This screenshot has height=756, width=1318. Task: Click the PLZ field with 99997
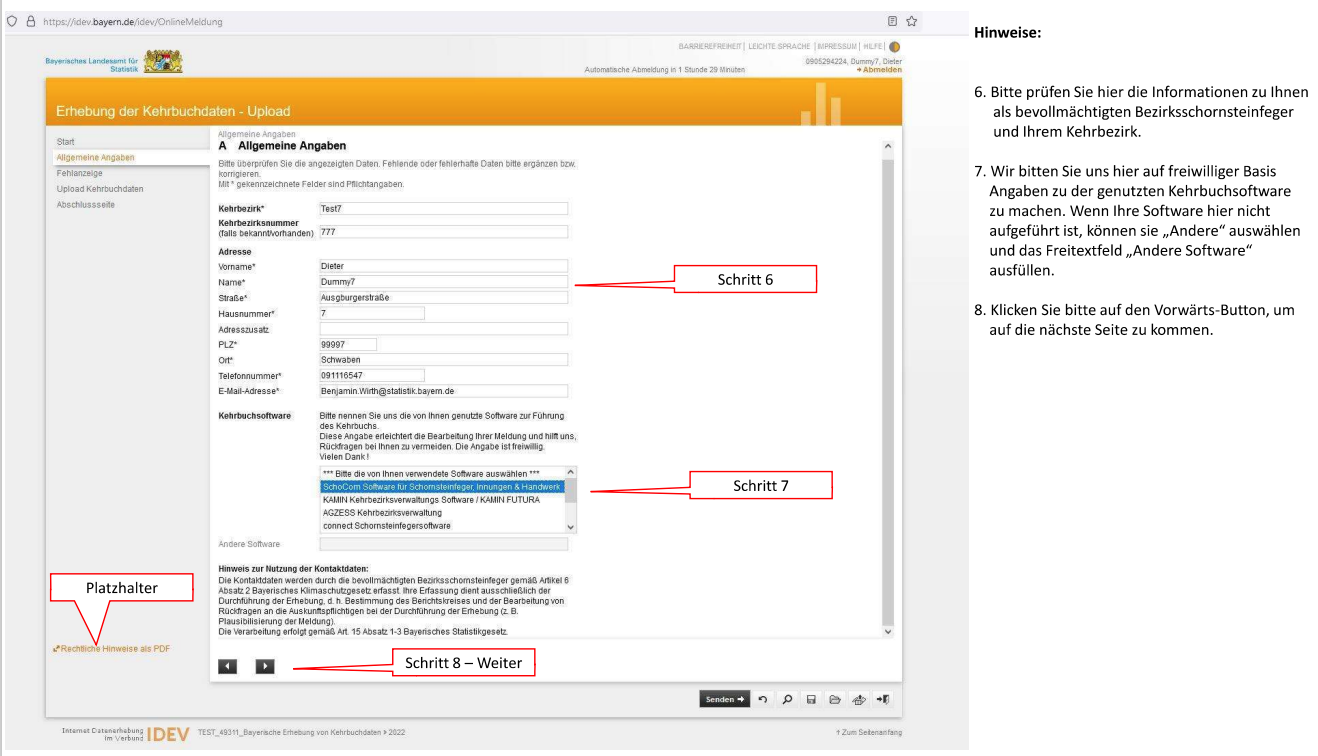(x=347, y=344)
